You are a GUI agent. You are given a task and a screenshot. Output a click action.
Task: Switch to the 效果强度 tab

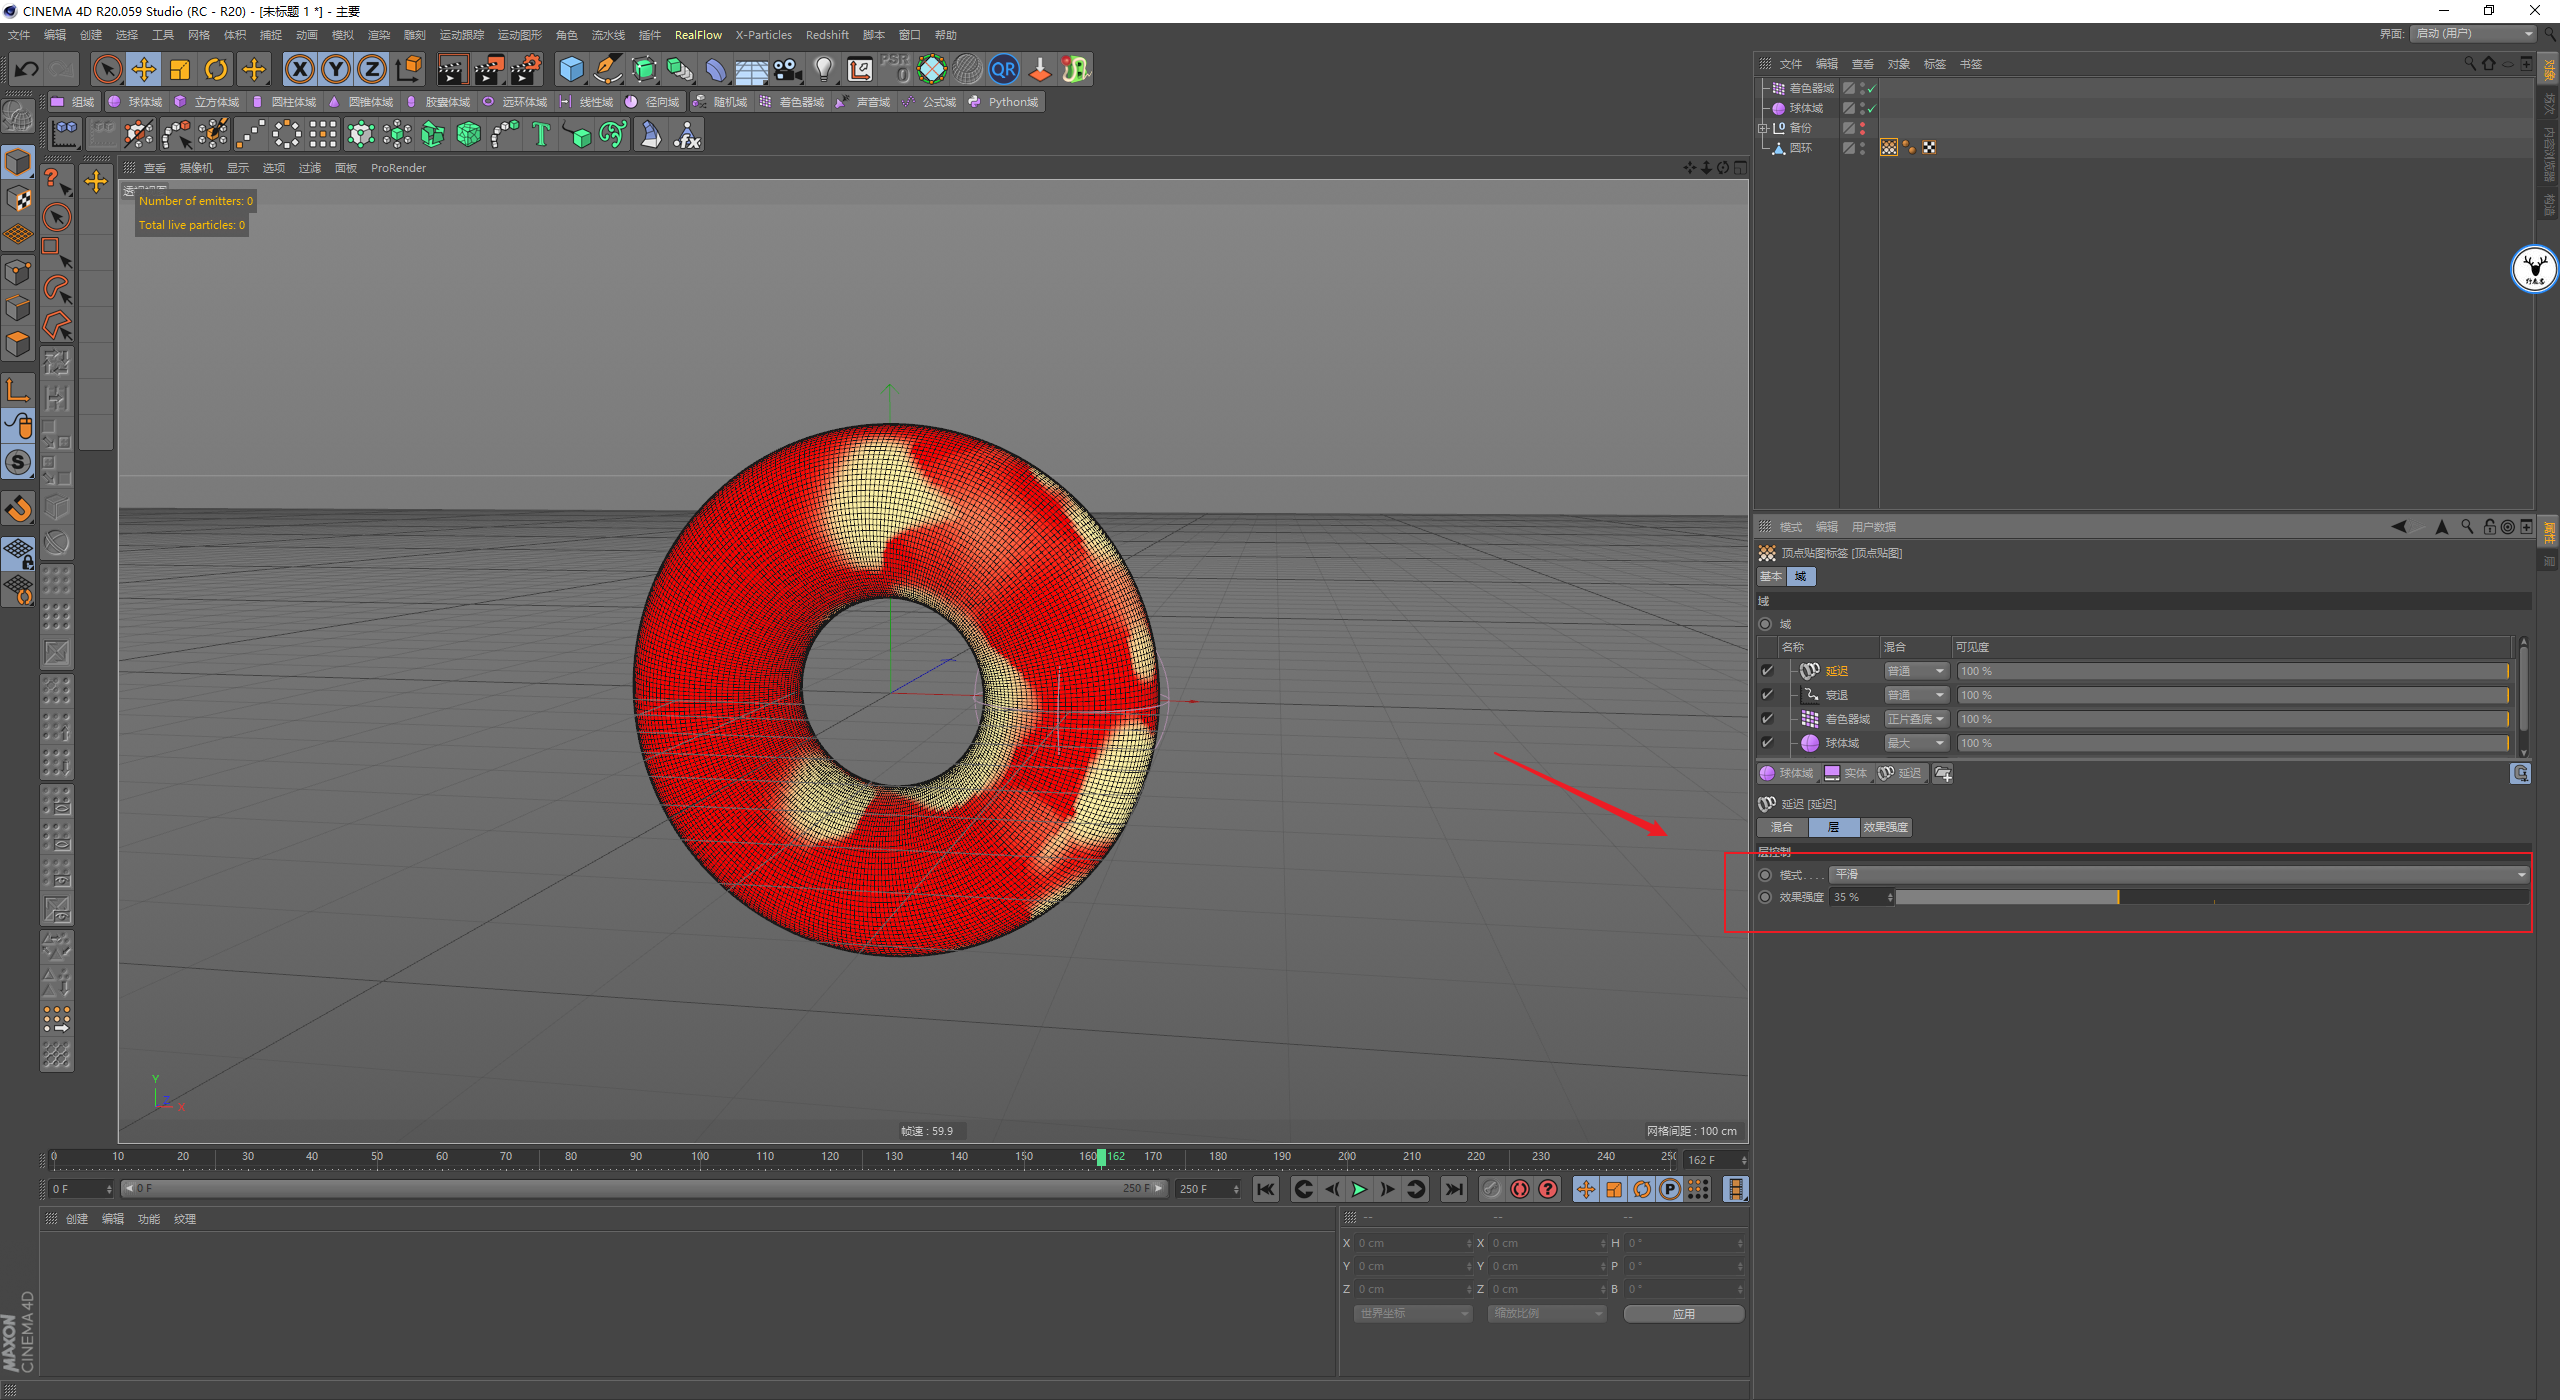click(x=1886, y=827)
